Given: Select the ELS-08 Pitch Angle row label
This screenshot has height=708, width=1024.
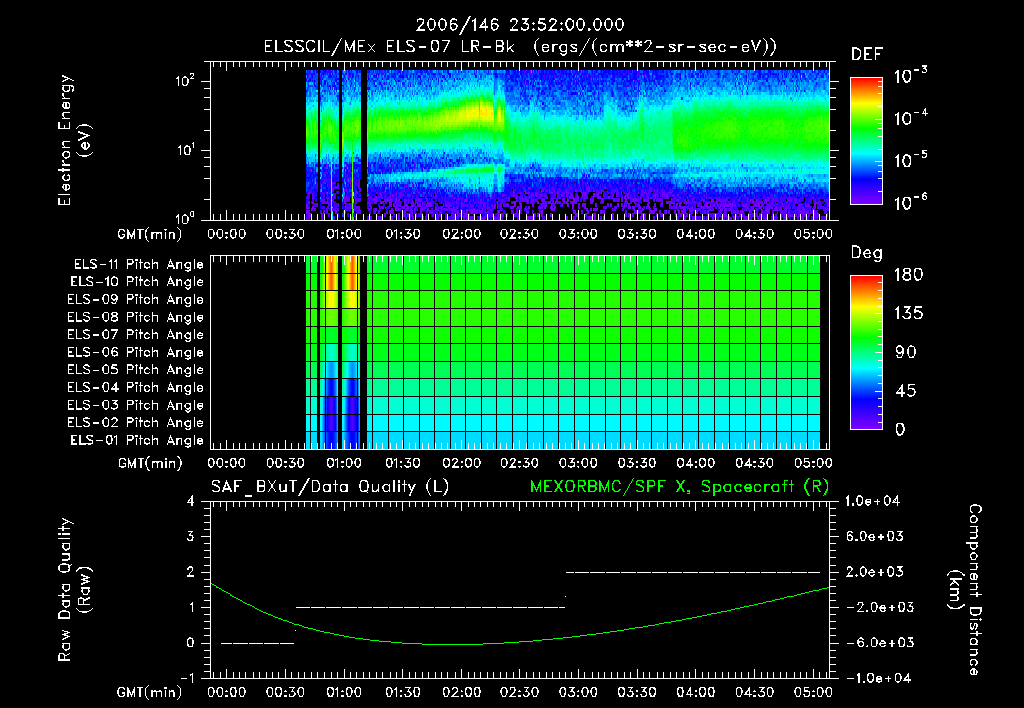Looking at the screenshot, I should point(136,317).
